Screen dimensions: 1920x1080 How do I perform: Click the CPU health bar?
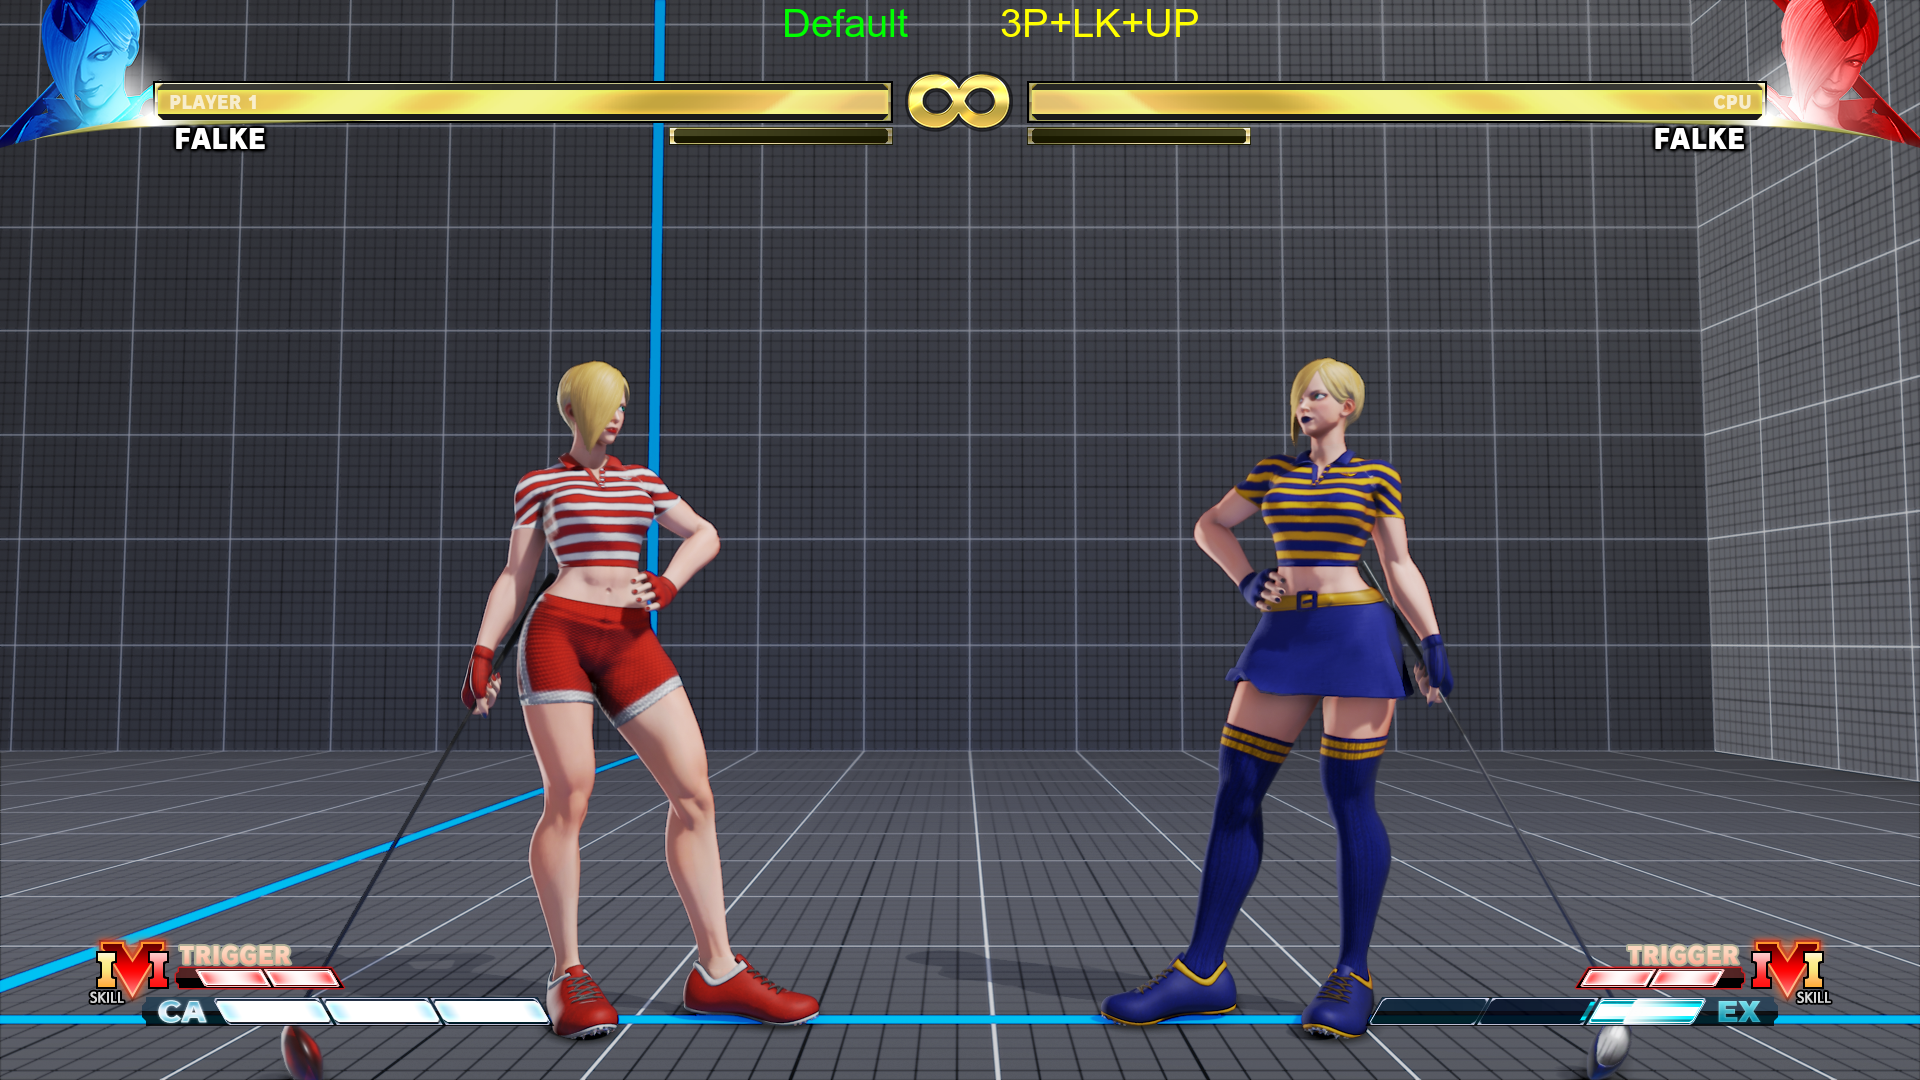(1397, 102)
